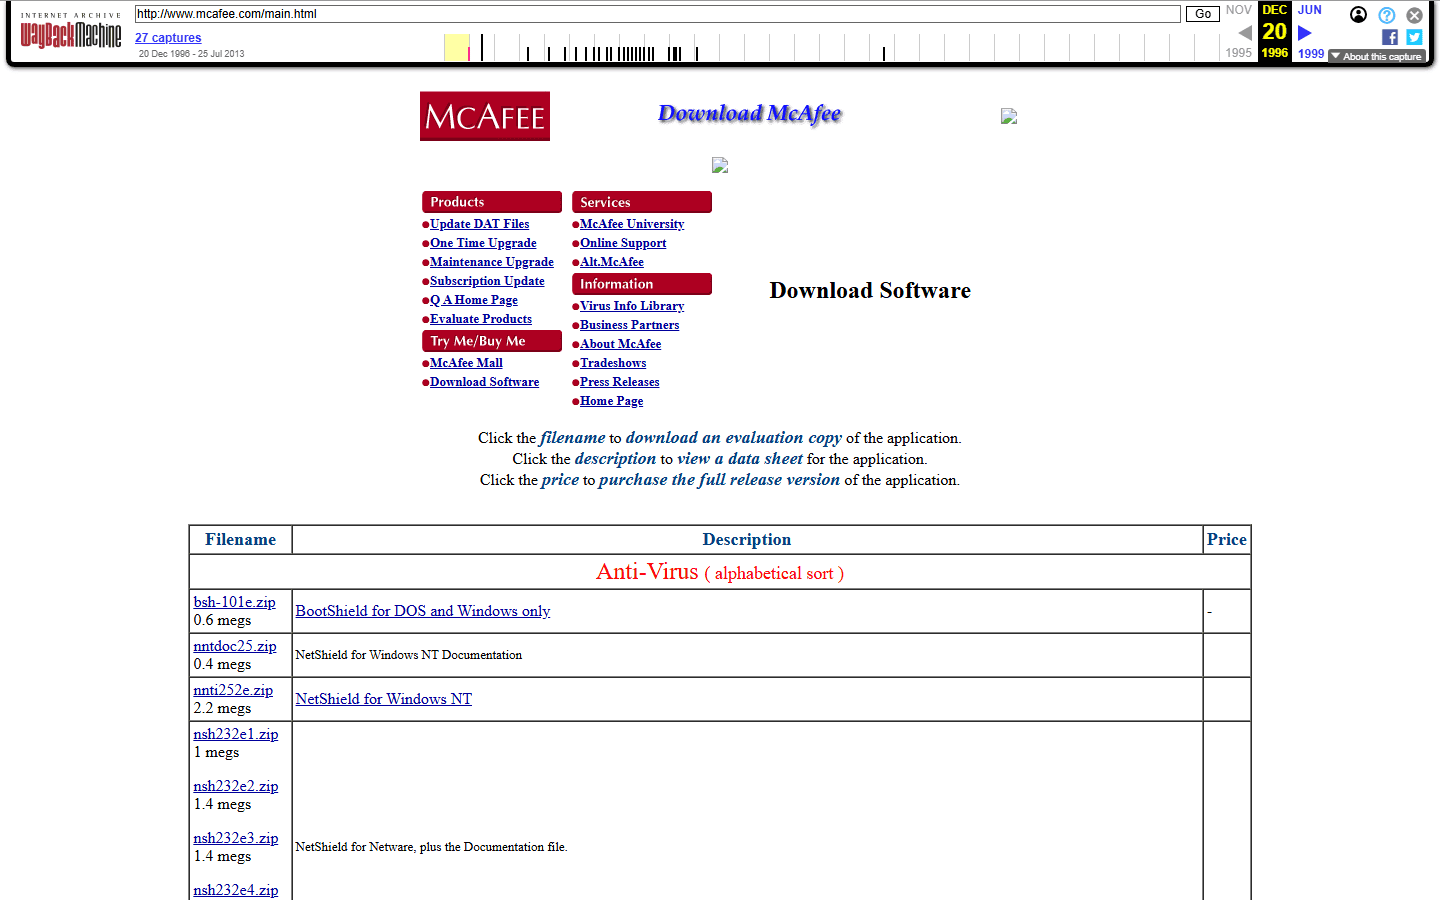The height and width of the screenshot is (900, 1440).
Task: Open the Information menu header
Action: (x=642, y=284)
